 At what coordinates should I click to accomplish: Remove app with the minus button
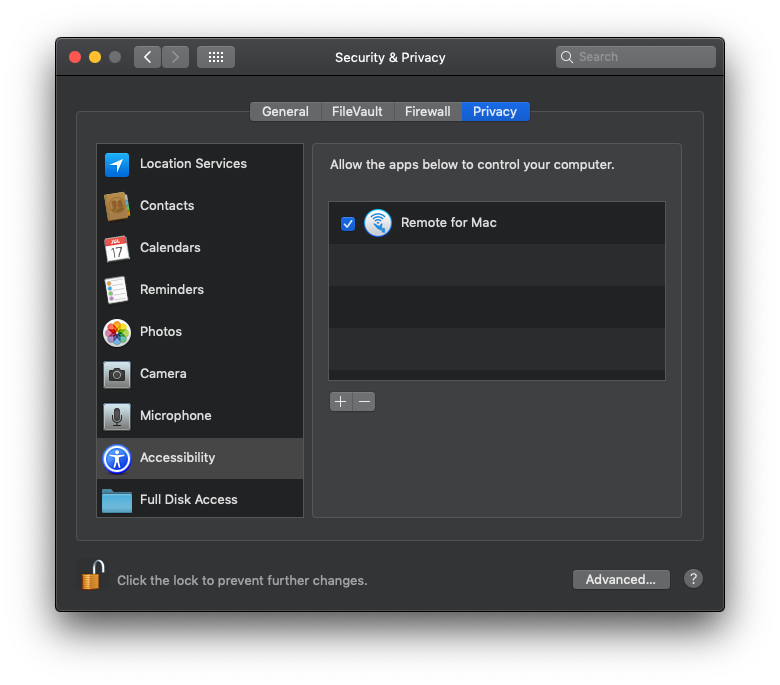[364, 402]
